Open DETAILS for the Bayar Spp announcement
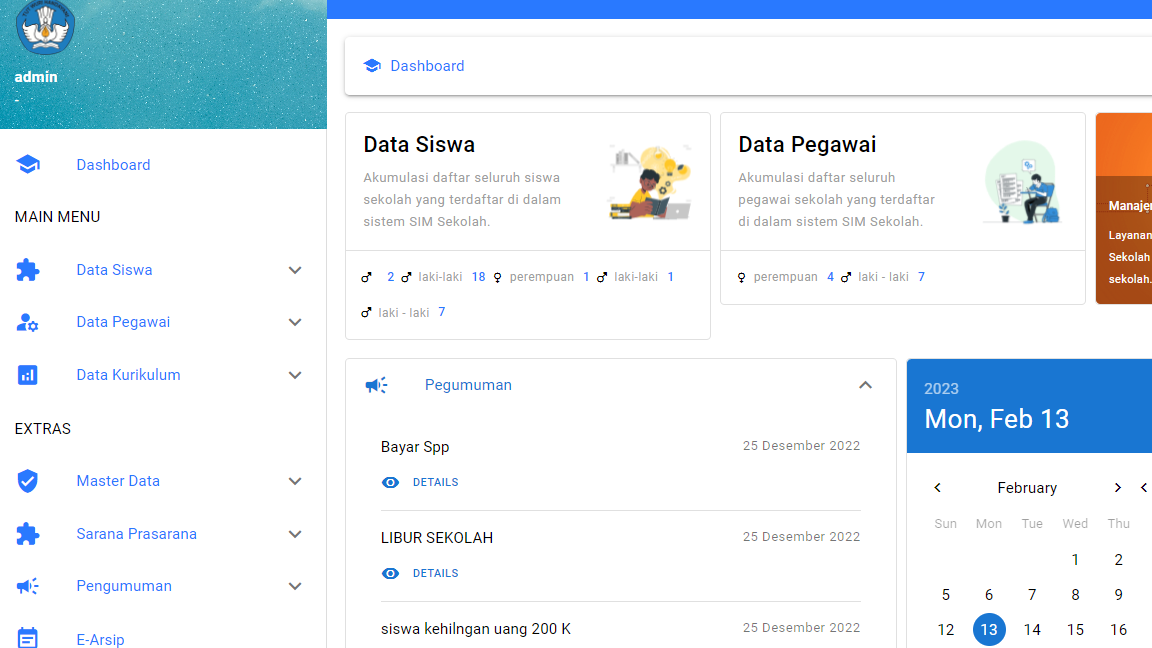Screen dimensions: 1152x648 (x=435, y=482)
